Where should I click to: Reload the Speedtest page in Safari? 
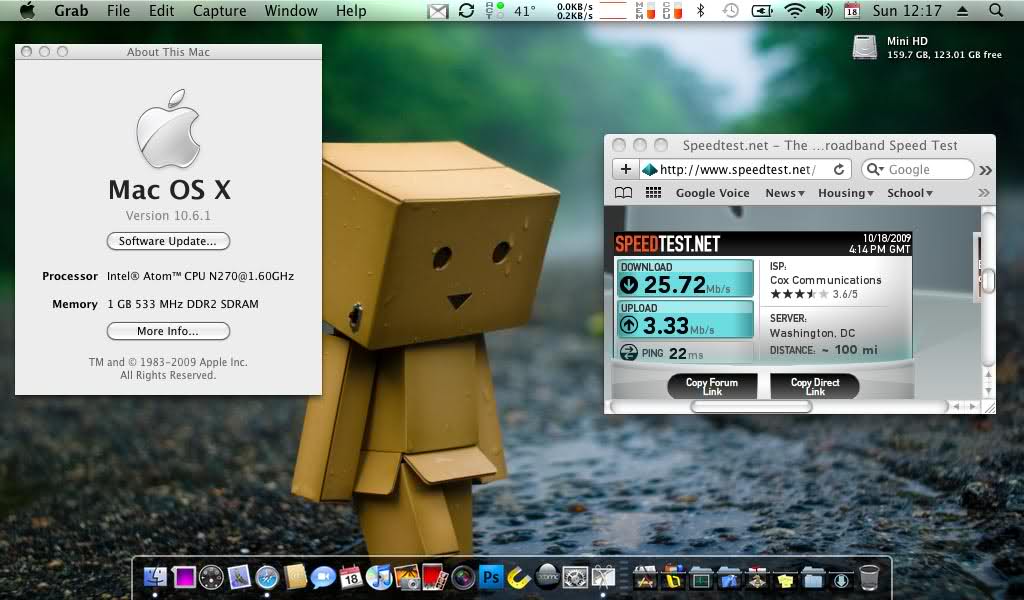(839, 170)
